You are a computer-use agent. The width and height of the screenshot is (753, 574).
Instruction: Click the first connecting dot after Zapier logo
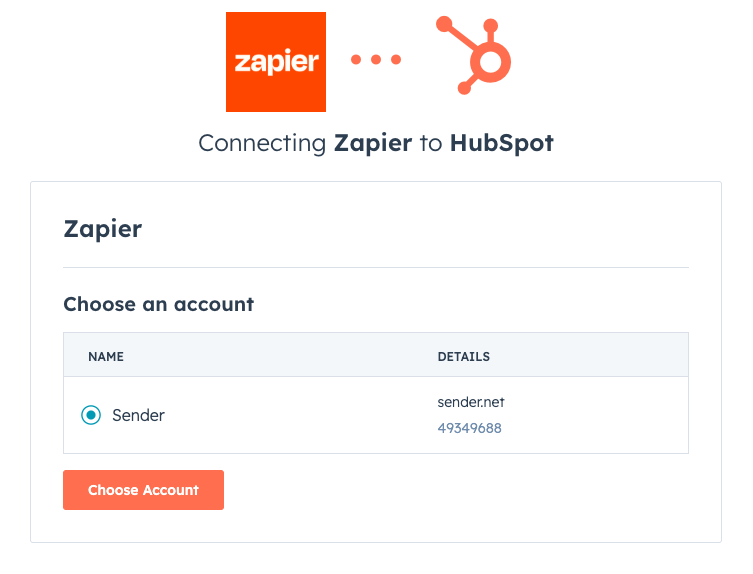pos(356,60)
